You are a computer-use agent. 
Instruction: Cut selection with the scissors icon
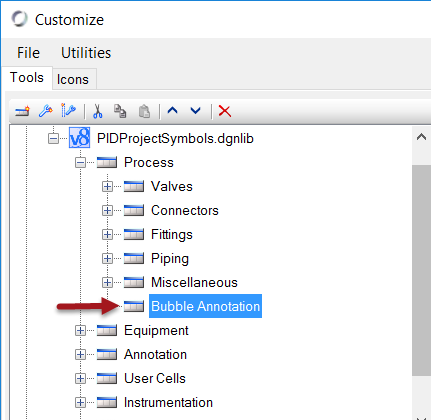97,111
